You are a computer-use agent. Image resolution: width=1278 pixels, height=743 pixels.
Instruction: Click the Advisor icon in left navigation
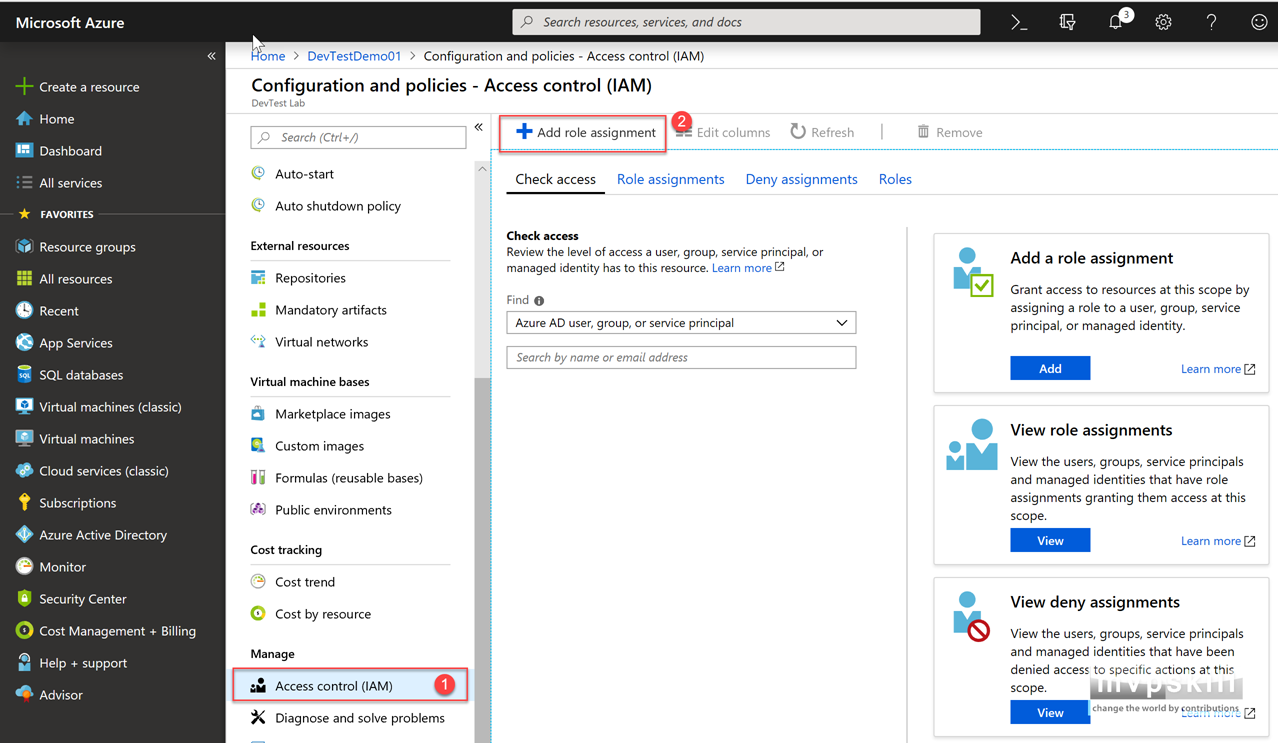point(24,695)
